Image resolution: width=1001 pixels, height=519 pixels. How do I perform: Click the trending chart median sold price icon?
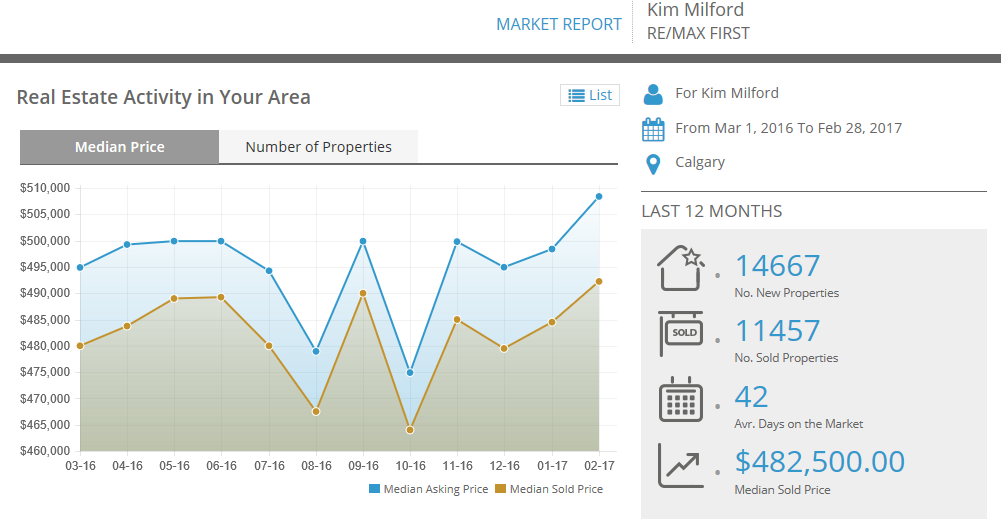click(681, 465)
